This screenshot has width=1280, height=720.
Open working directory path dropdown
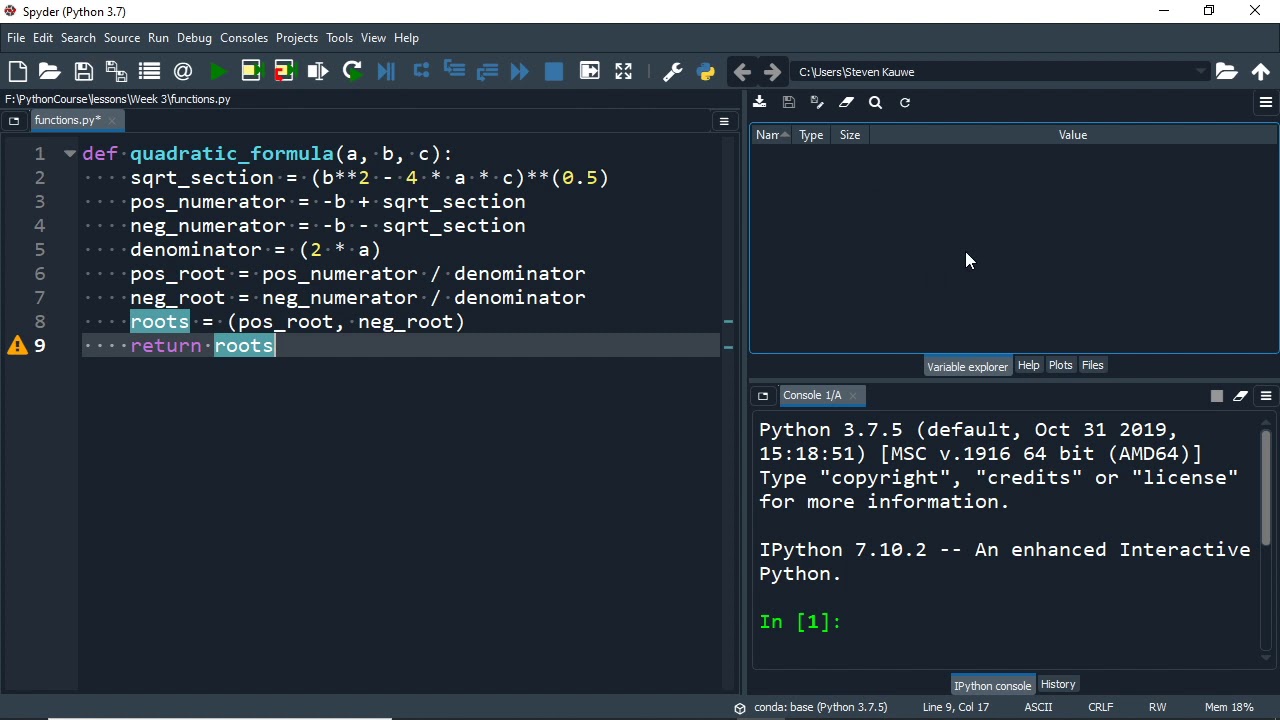[x=1201, y=72]
